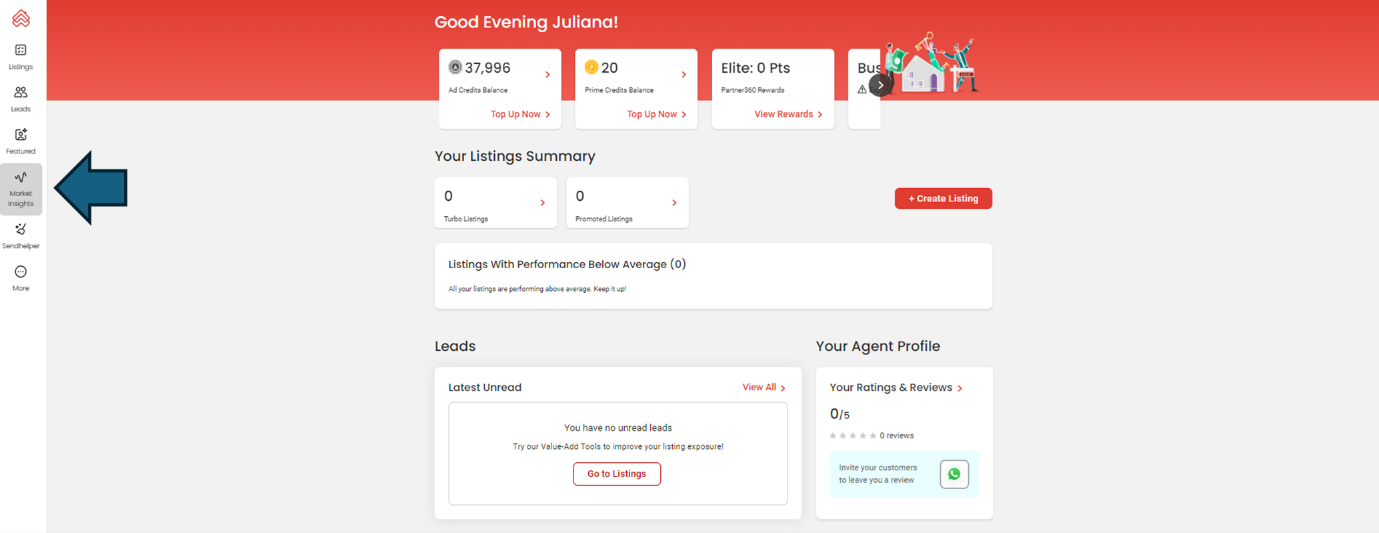Screen dimensions: 1379x533
Task: Open the Turbo Listings card
Action: [x=497, y=202]
